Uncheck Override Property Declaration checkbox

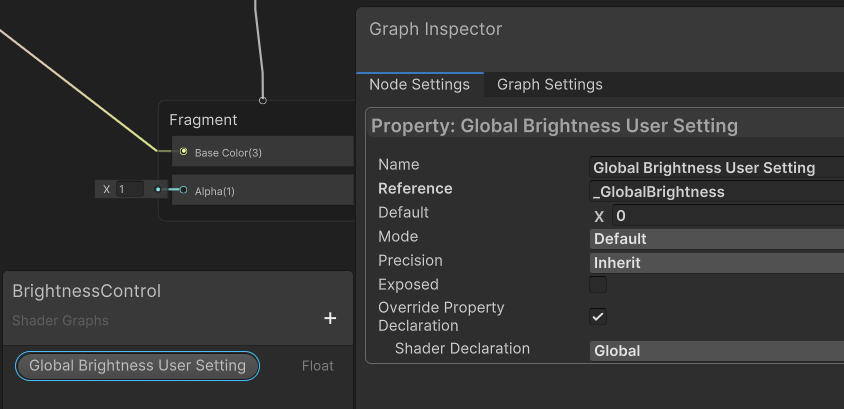(x=598, y=316)
